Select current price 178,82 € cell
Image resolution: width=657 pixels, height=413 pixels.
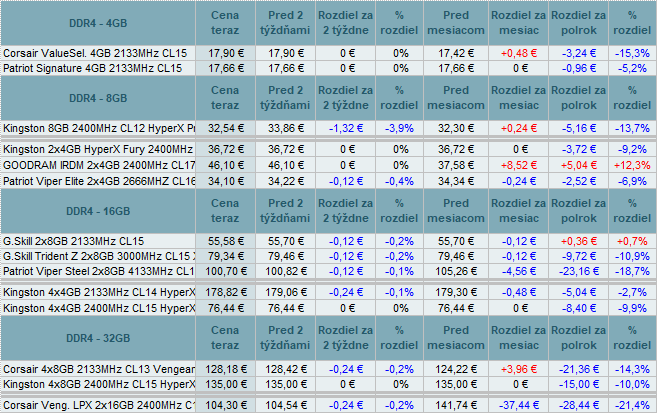[x=225, y=292]
